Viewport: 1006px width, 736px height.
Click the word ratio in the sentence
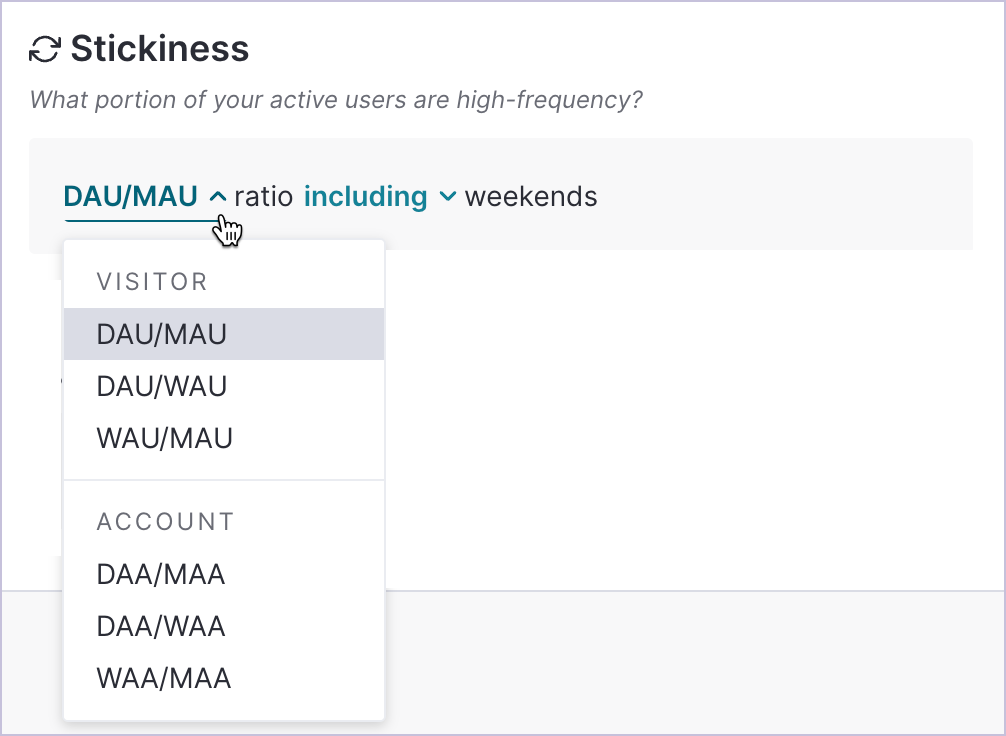point(264,196)
